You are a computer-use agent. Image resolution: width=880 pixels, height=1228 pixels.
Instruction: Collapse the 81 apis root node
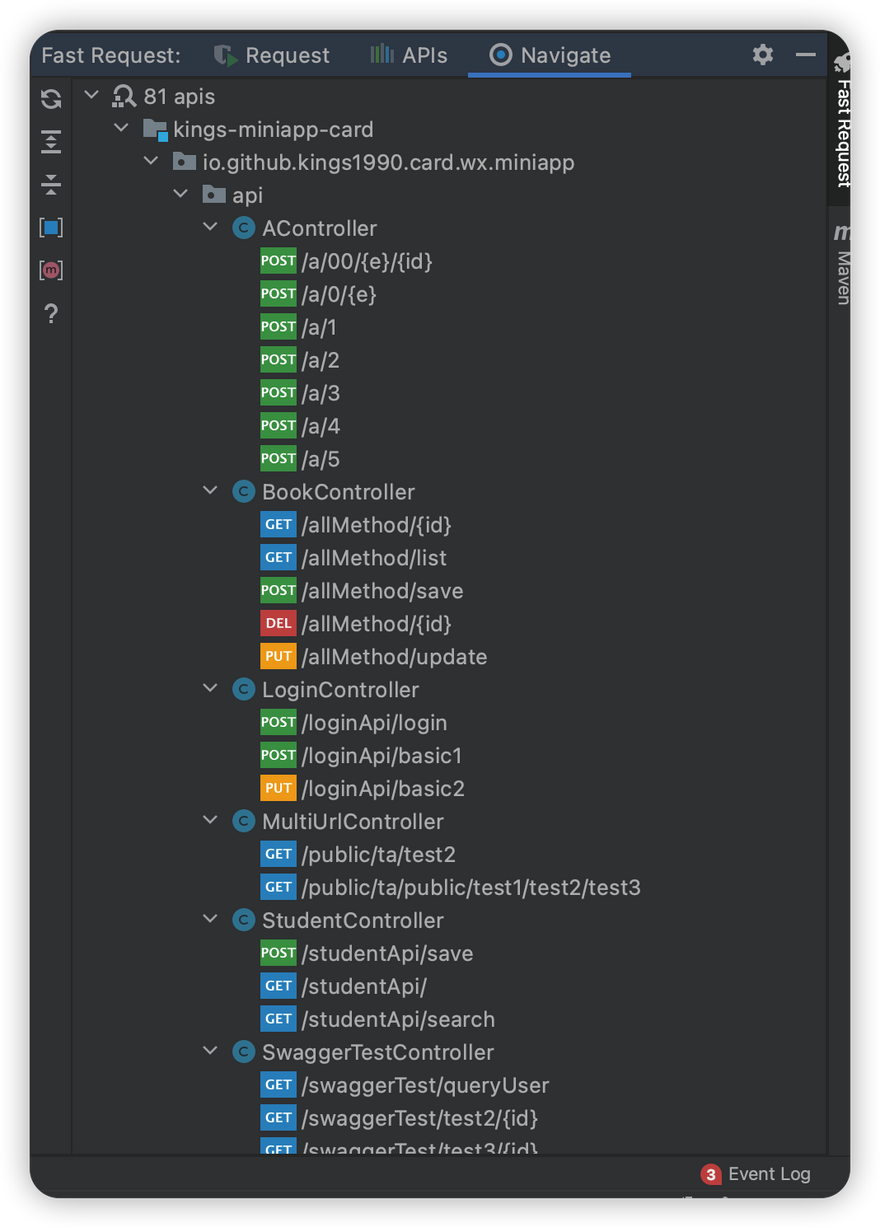[x=92, y=96]
